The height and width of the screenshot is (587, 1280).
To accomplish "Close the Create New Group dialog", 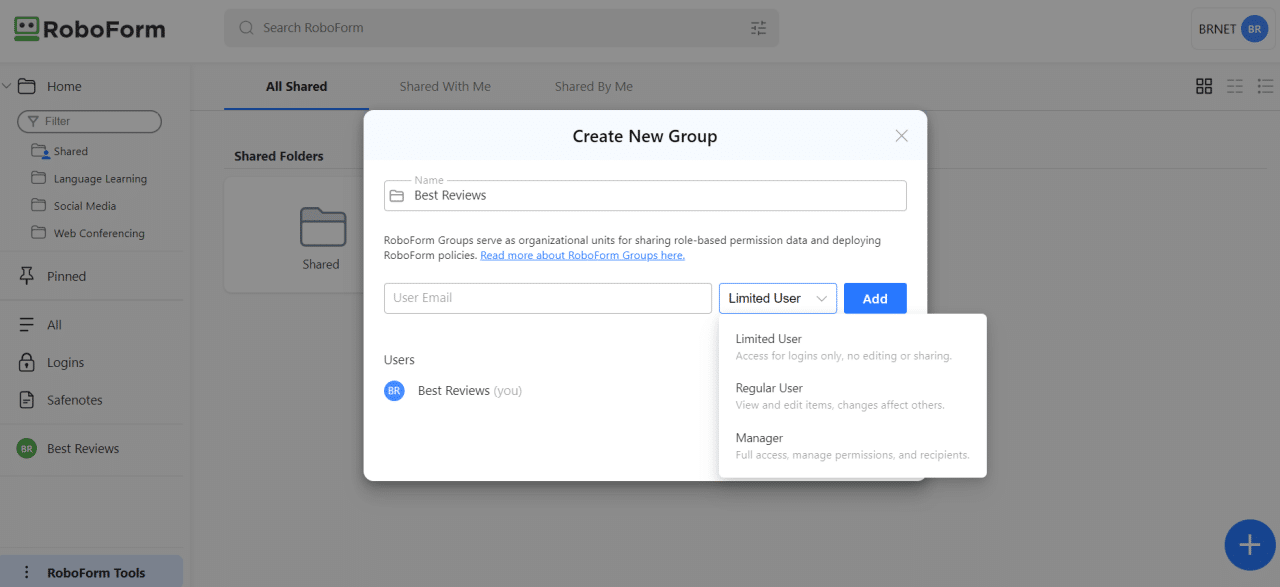I will click(901, 136).
